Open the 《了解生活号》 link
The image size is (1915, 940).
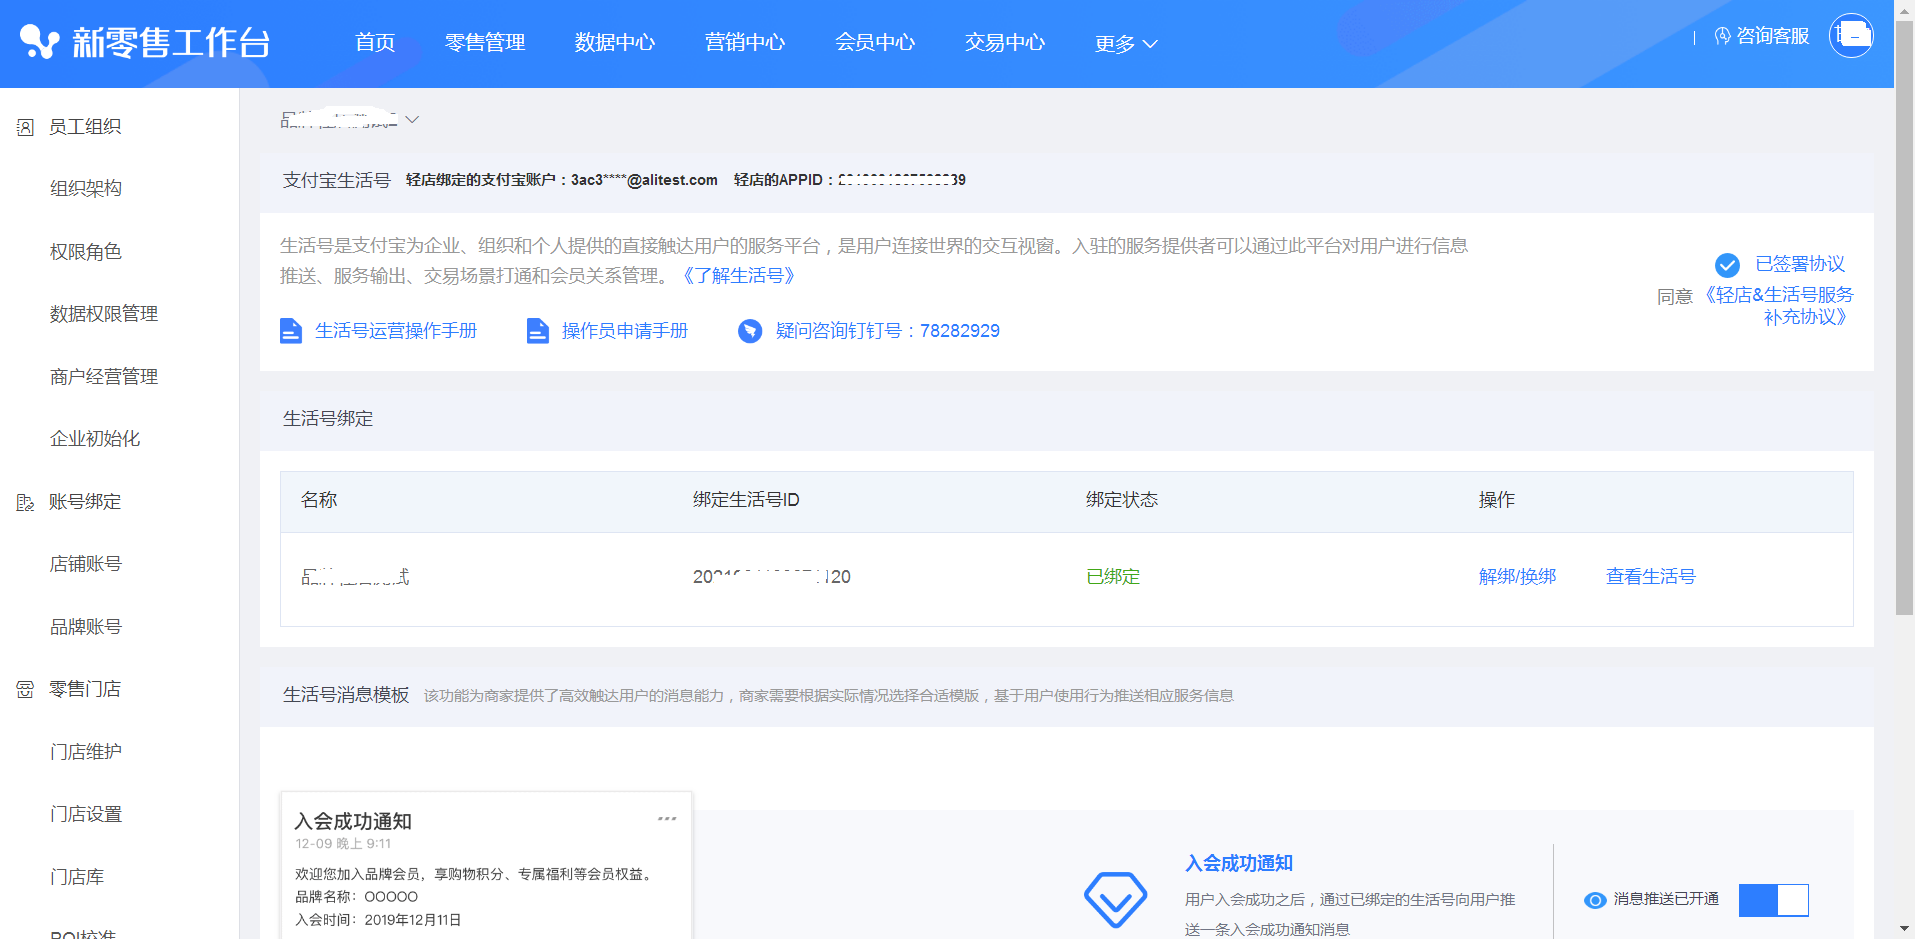click(x=739, y=276)
